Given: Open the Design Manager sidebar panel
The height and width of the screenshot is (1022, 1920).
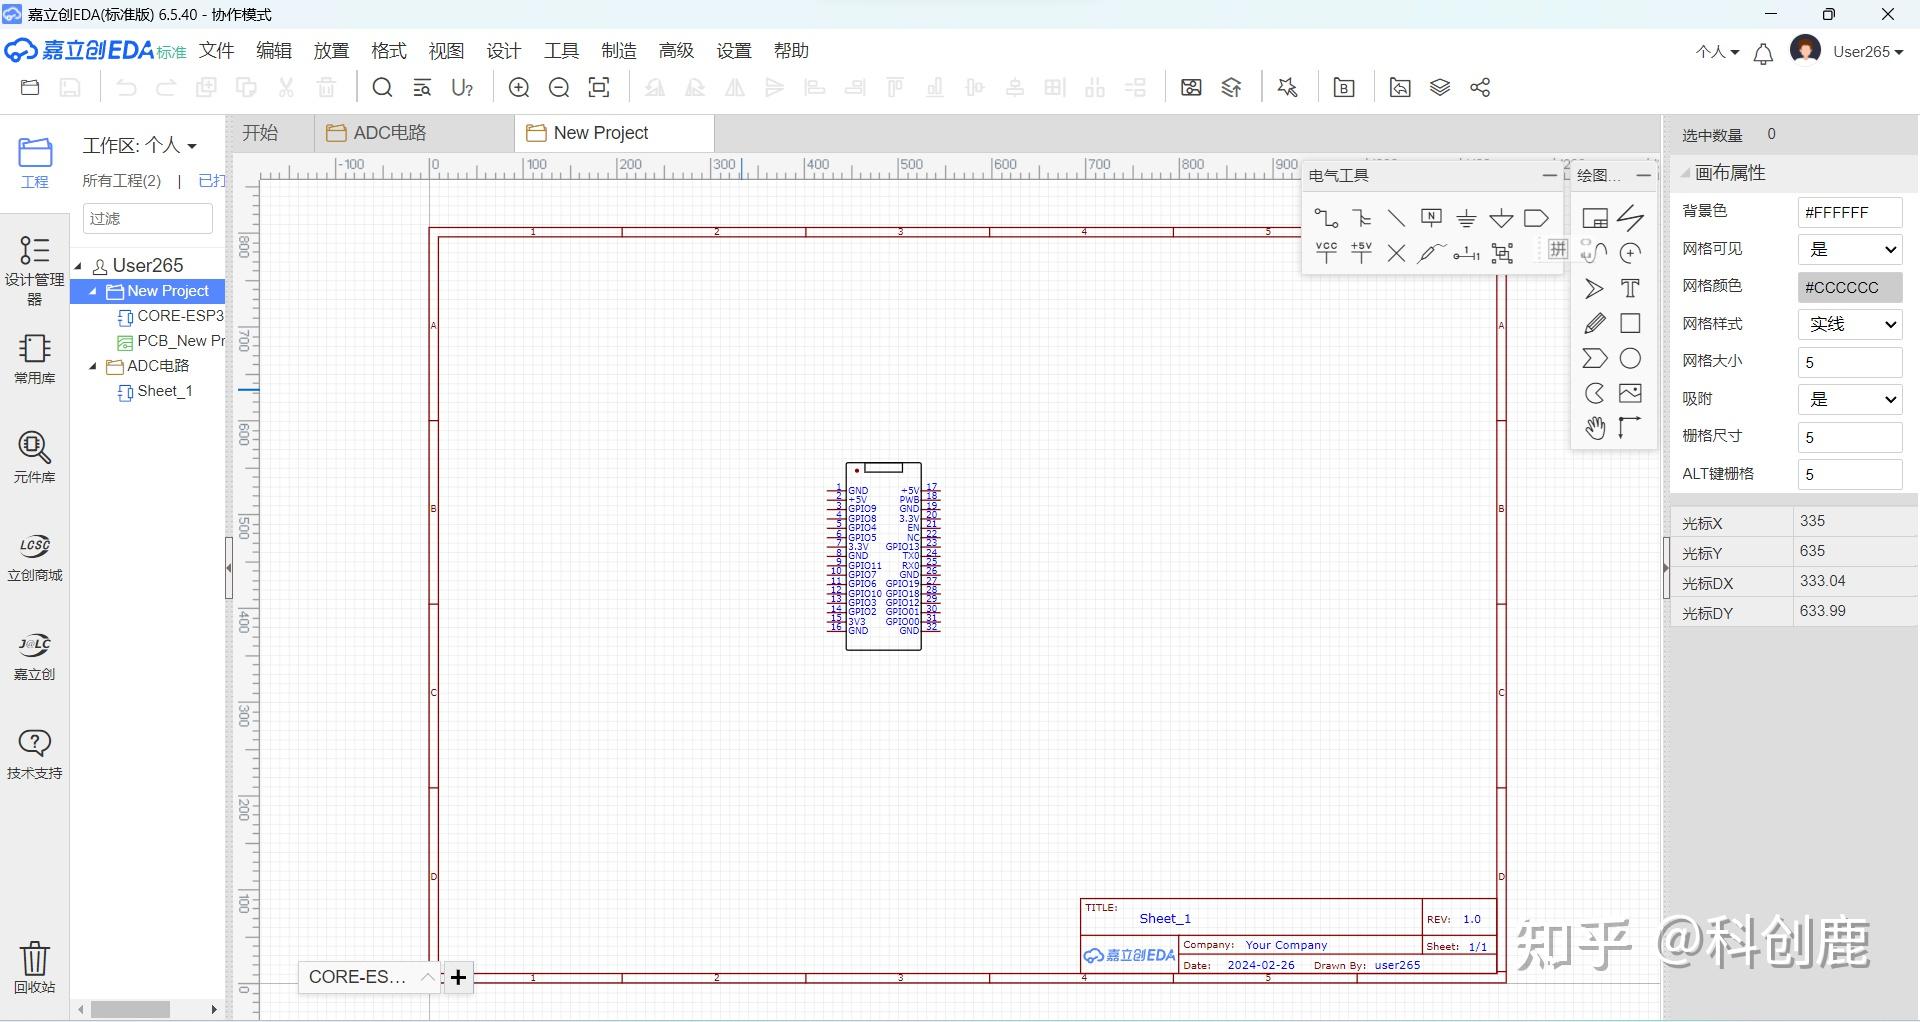Looking at the screenshot, I should [34, 270].
